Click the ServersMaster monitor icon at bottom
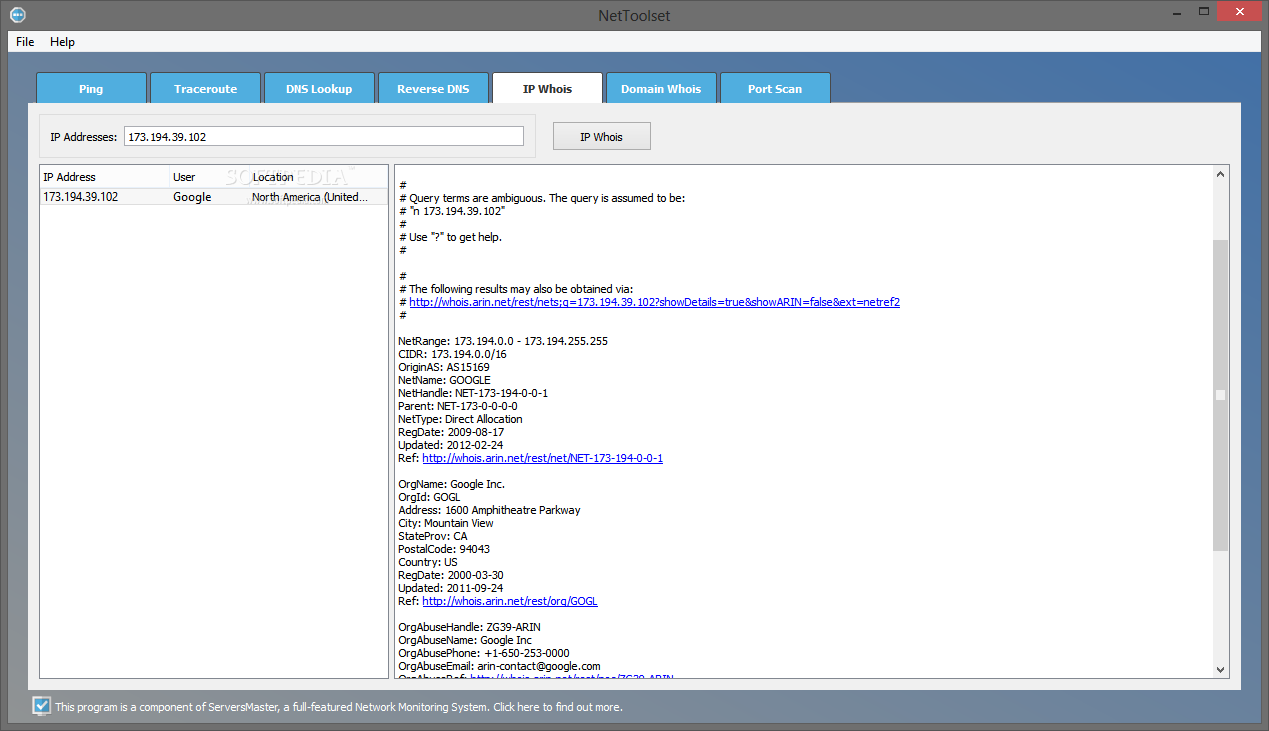 point(41,706)
